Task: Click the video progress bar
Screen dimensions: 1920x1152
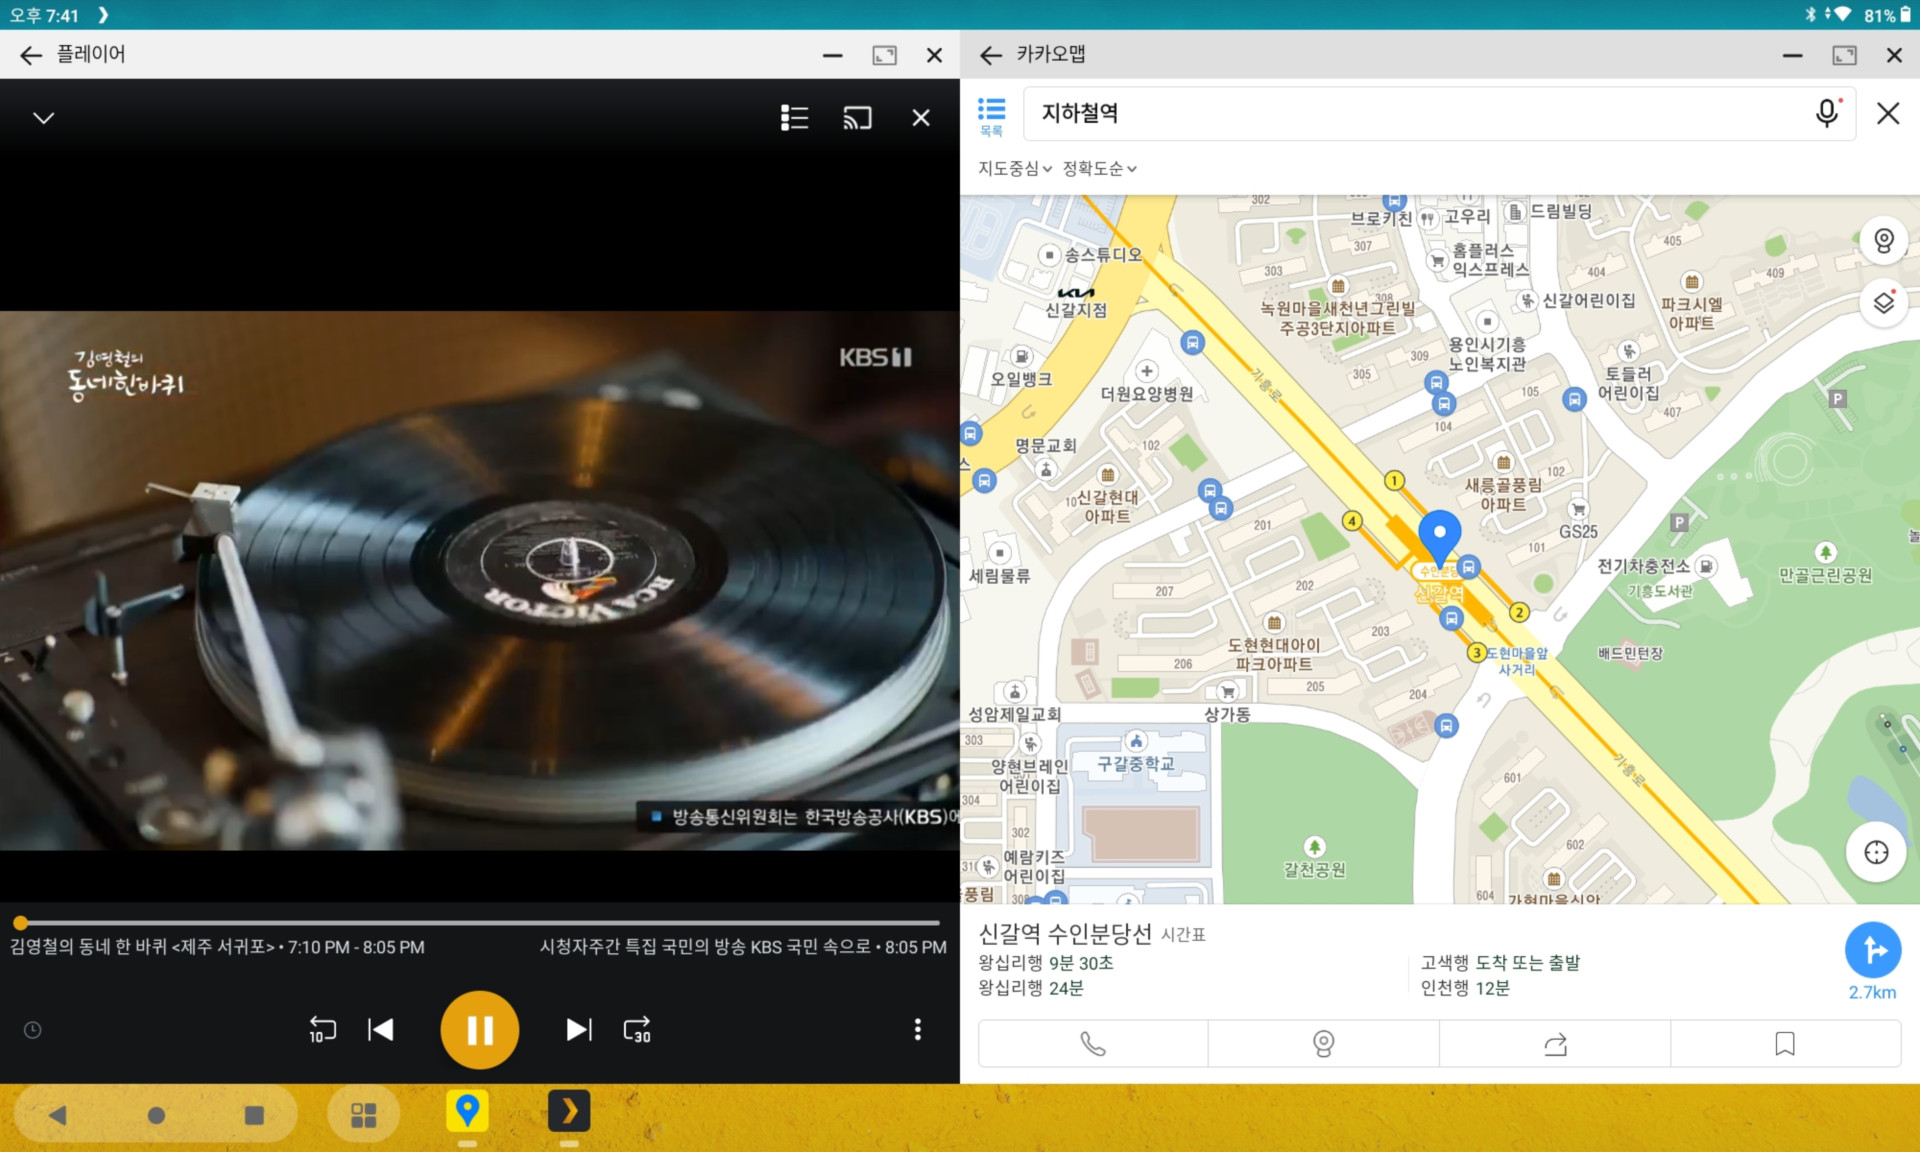Action: [480, 923]
